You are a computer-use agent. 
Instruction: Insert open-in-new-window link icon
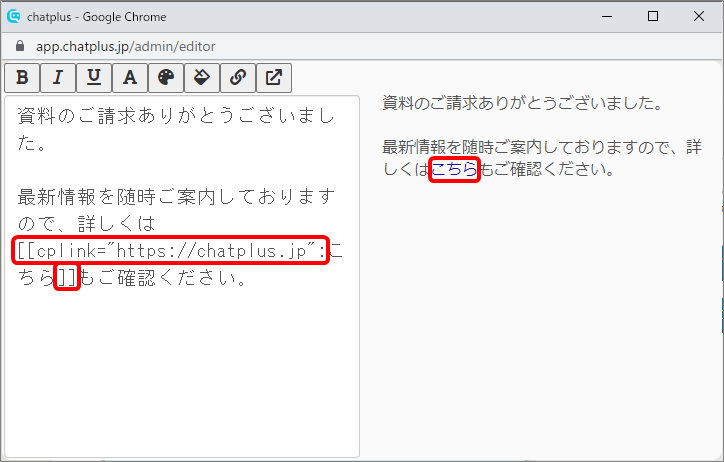tap(274, 78)
